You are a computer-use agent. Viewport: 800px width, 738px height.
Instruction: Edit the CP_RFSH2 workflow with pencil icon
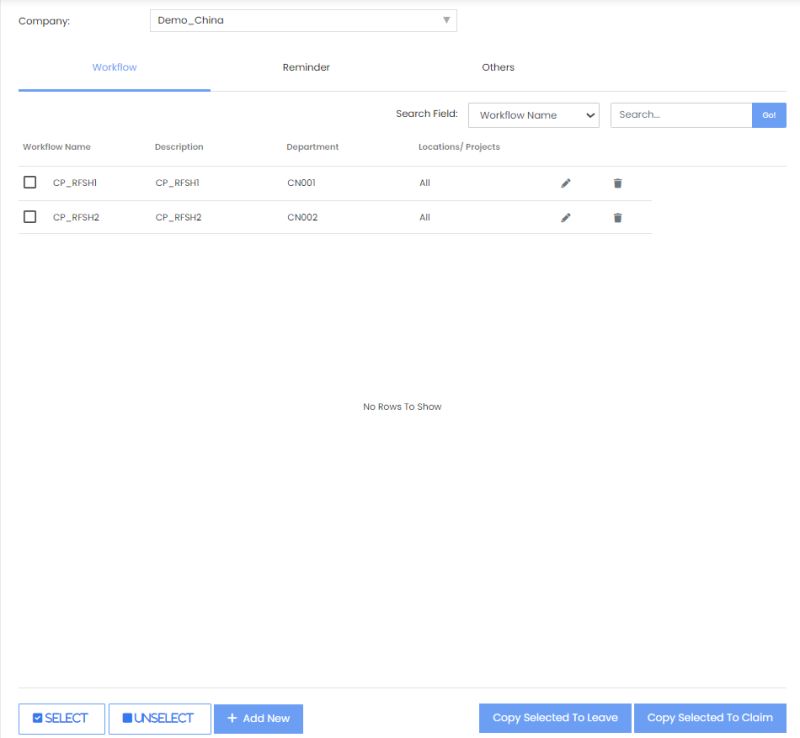pyautogui.click(x=566, y=218)
